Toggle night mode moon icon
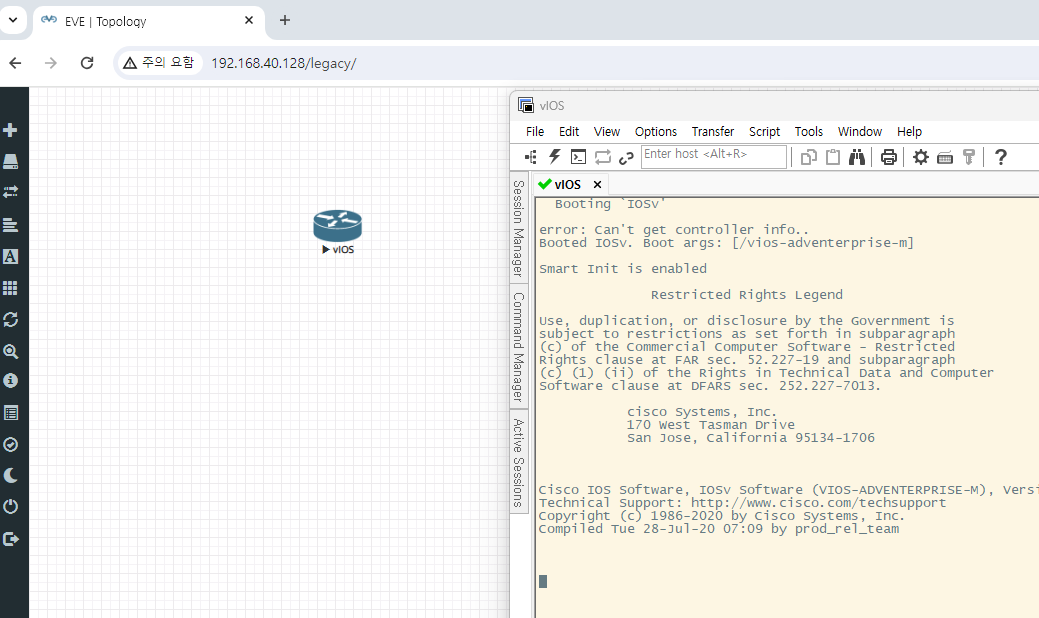 10,475
